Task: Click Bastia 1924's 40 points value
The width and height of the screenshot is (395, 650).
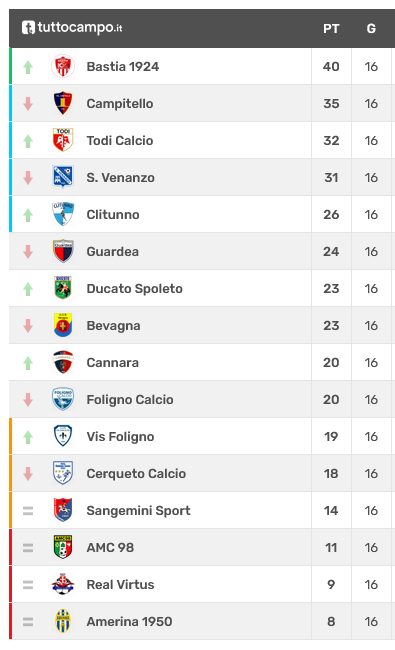Action: pyautogui.click(x=331, y=66)
